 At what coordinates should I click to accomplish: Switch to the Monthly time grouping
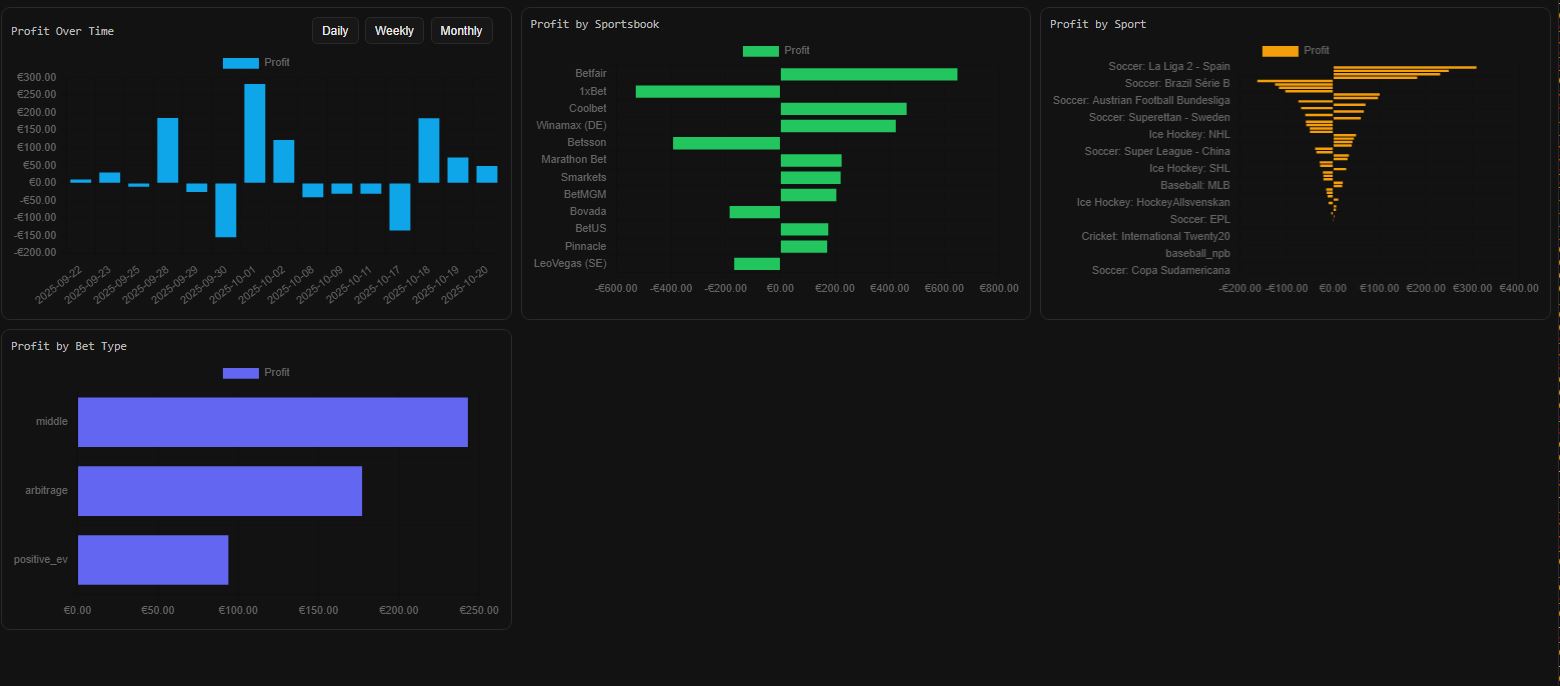pyautogui.click(x=461, y=31)
